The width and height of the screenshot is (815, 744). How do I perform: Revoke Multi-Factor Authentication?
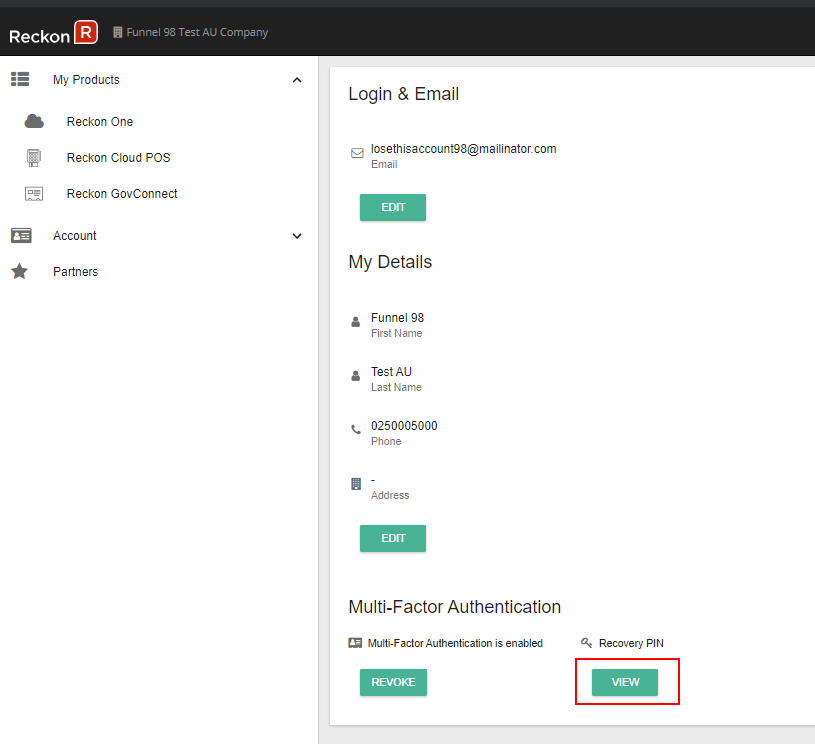point(393,682)
